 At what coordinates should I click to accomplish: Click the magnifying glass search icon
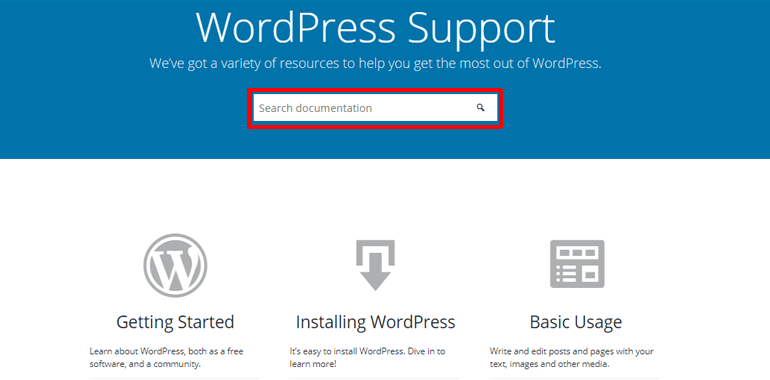[x=480, y=108]
